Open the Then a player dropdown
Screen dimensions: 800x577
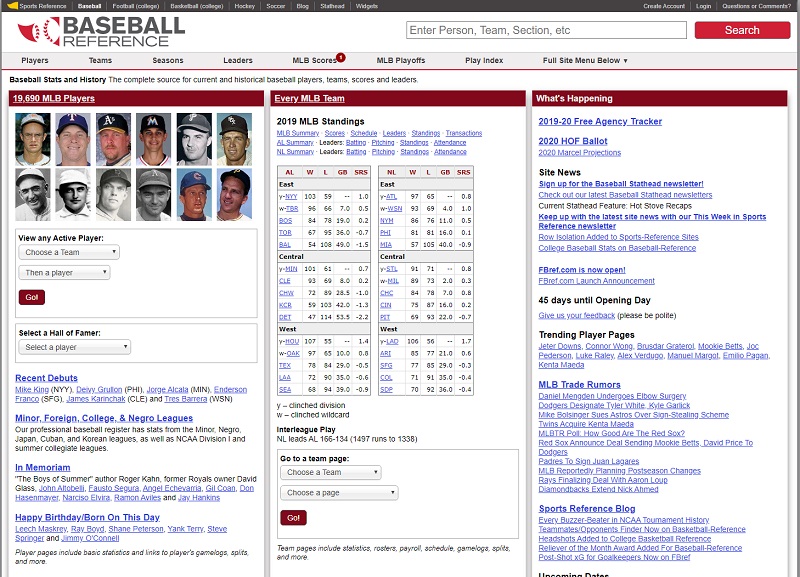[x=64, y=272]
